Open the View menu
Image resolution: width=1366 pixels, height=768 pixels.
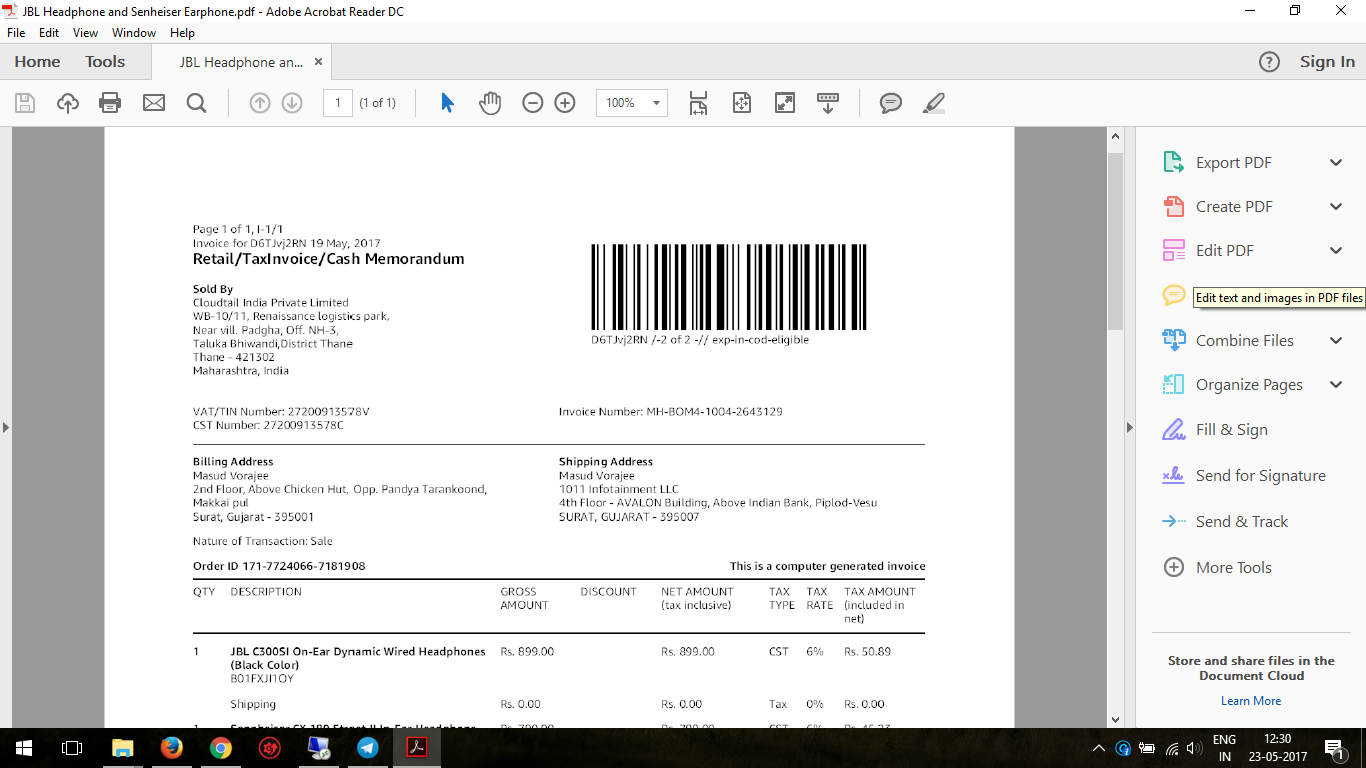(x=85, y=33)
